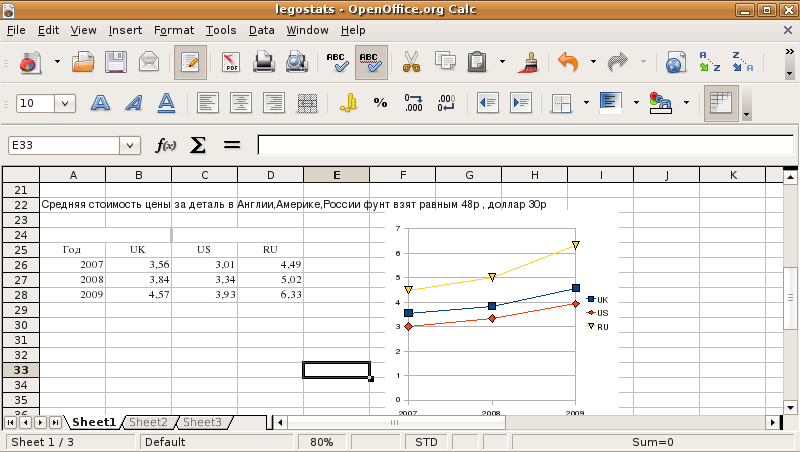Open the Undo history dropdown arrow

point(593,62)
